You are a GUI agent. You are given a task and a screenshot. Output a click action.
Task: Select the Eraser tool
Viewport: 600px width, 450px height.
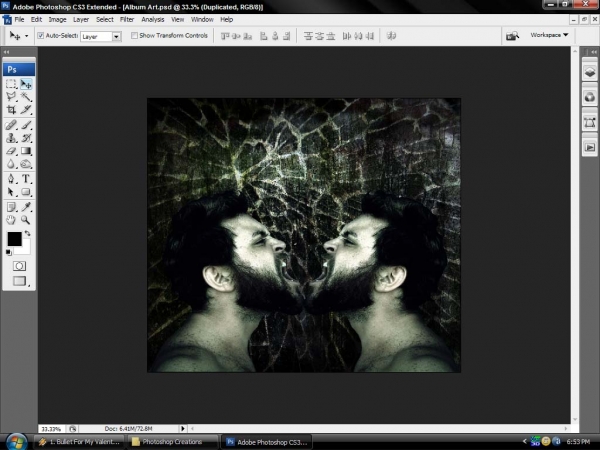tap(11, 151)
